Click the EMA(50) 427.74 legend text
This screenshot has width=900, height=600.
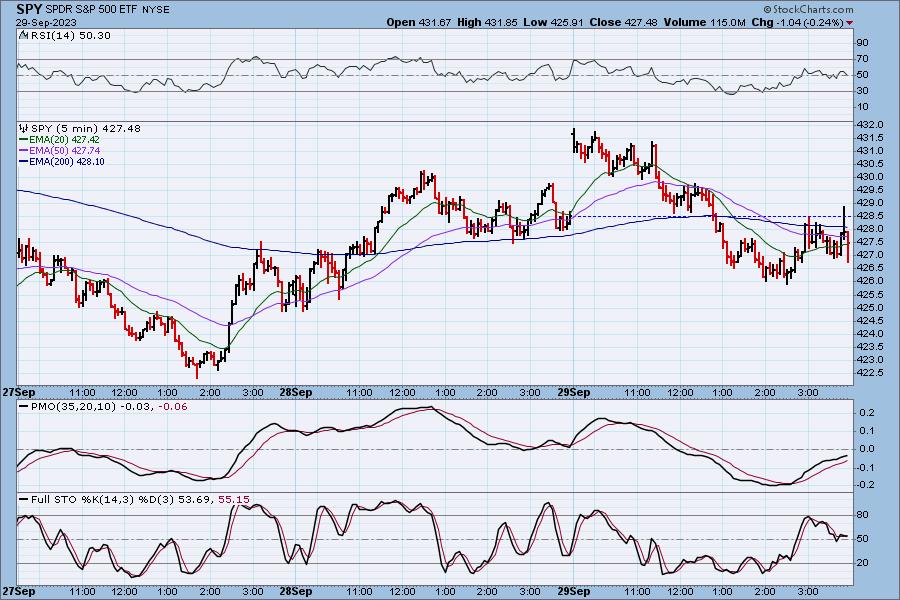[x=64, y=150]
